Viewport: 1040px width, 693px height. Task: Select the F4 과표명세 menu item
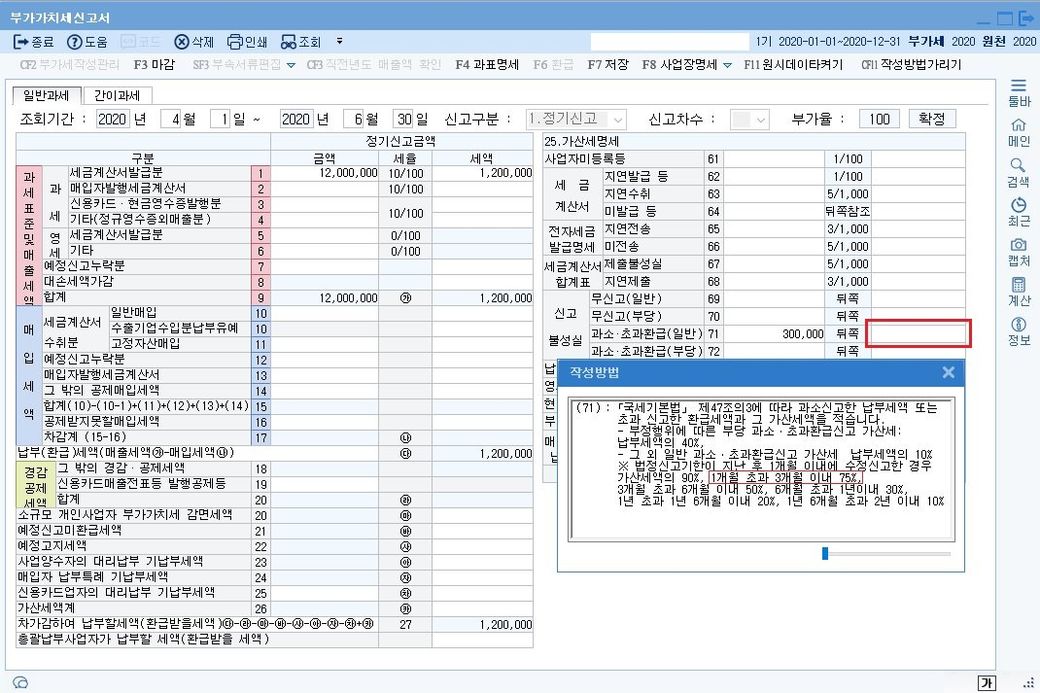[486, 65]
